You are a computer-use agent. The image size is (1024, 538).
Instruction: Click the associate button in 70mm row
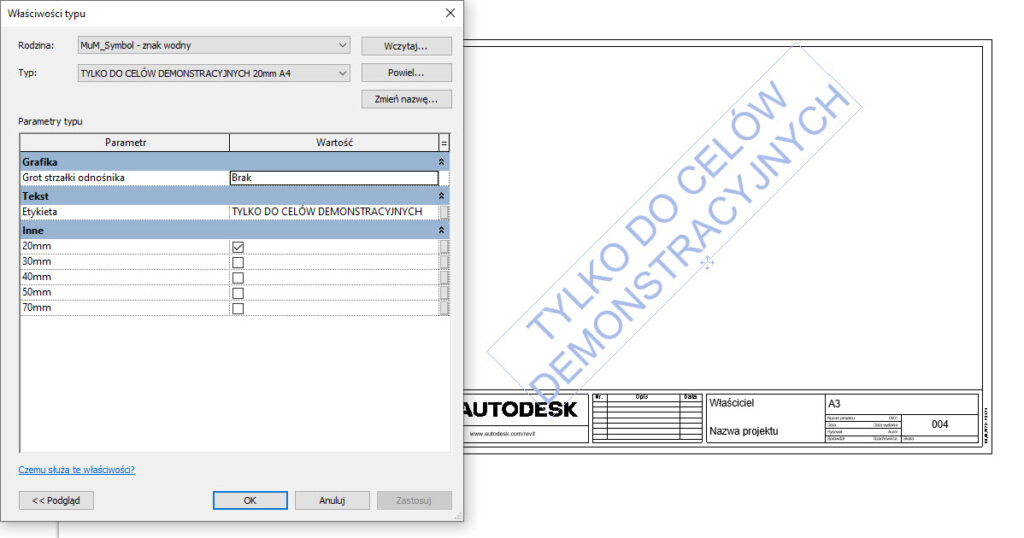pyautogui.click(x=444, y=308)
